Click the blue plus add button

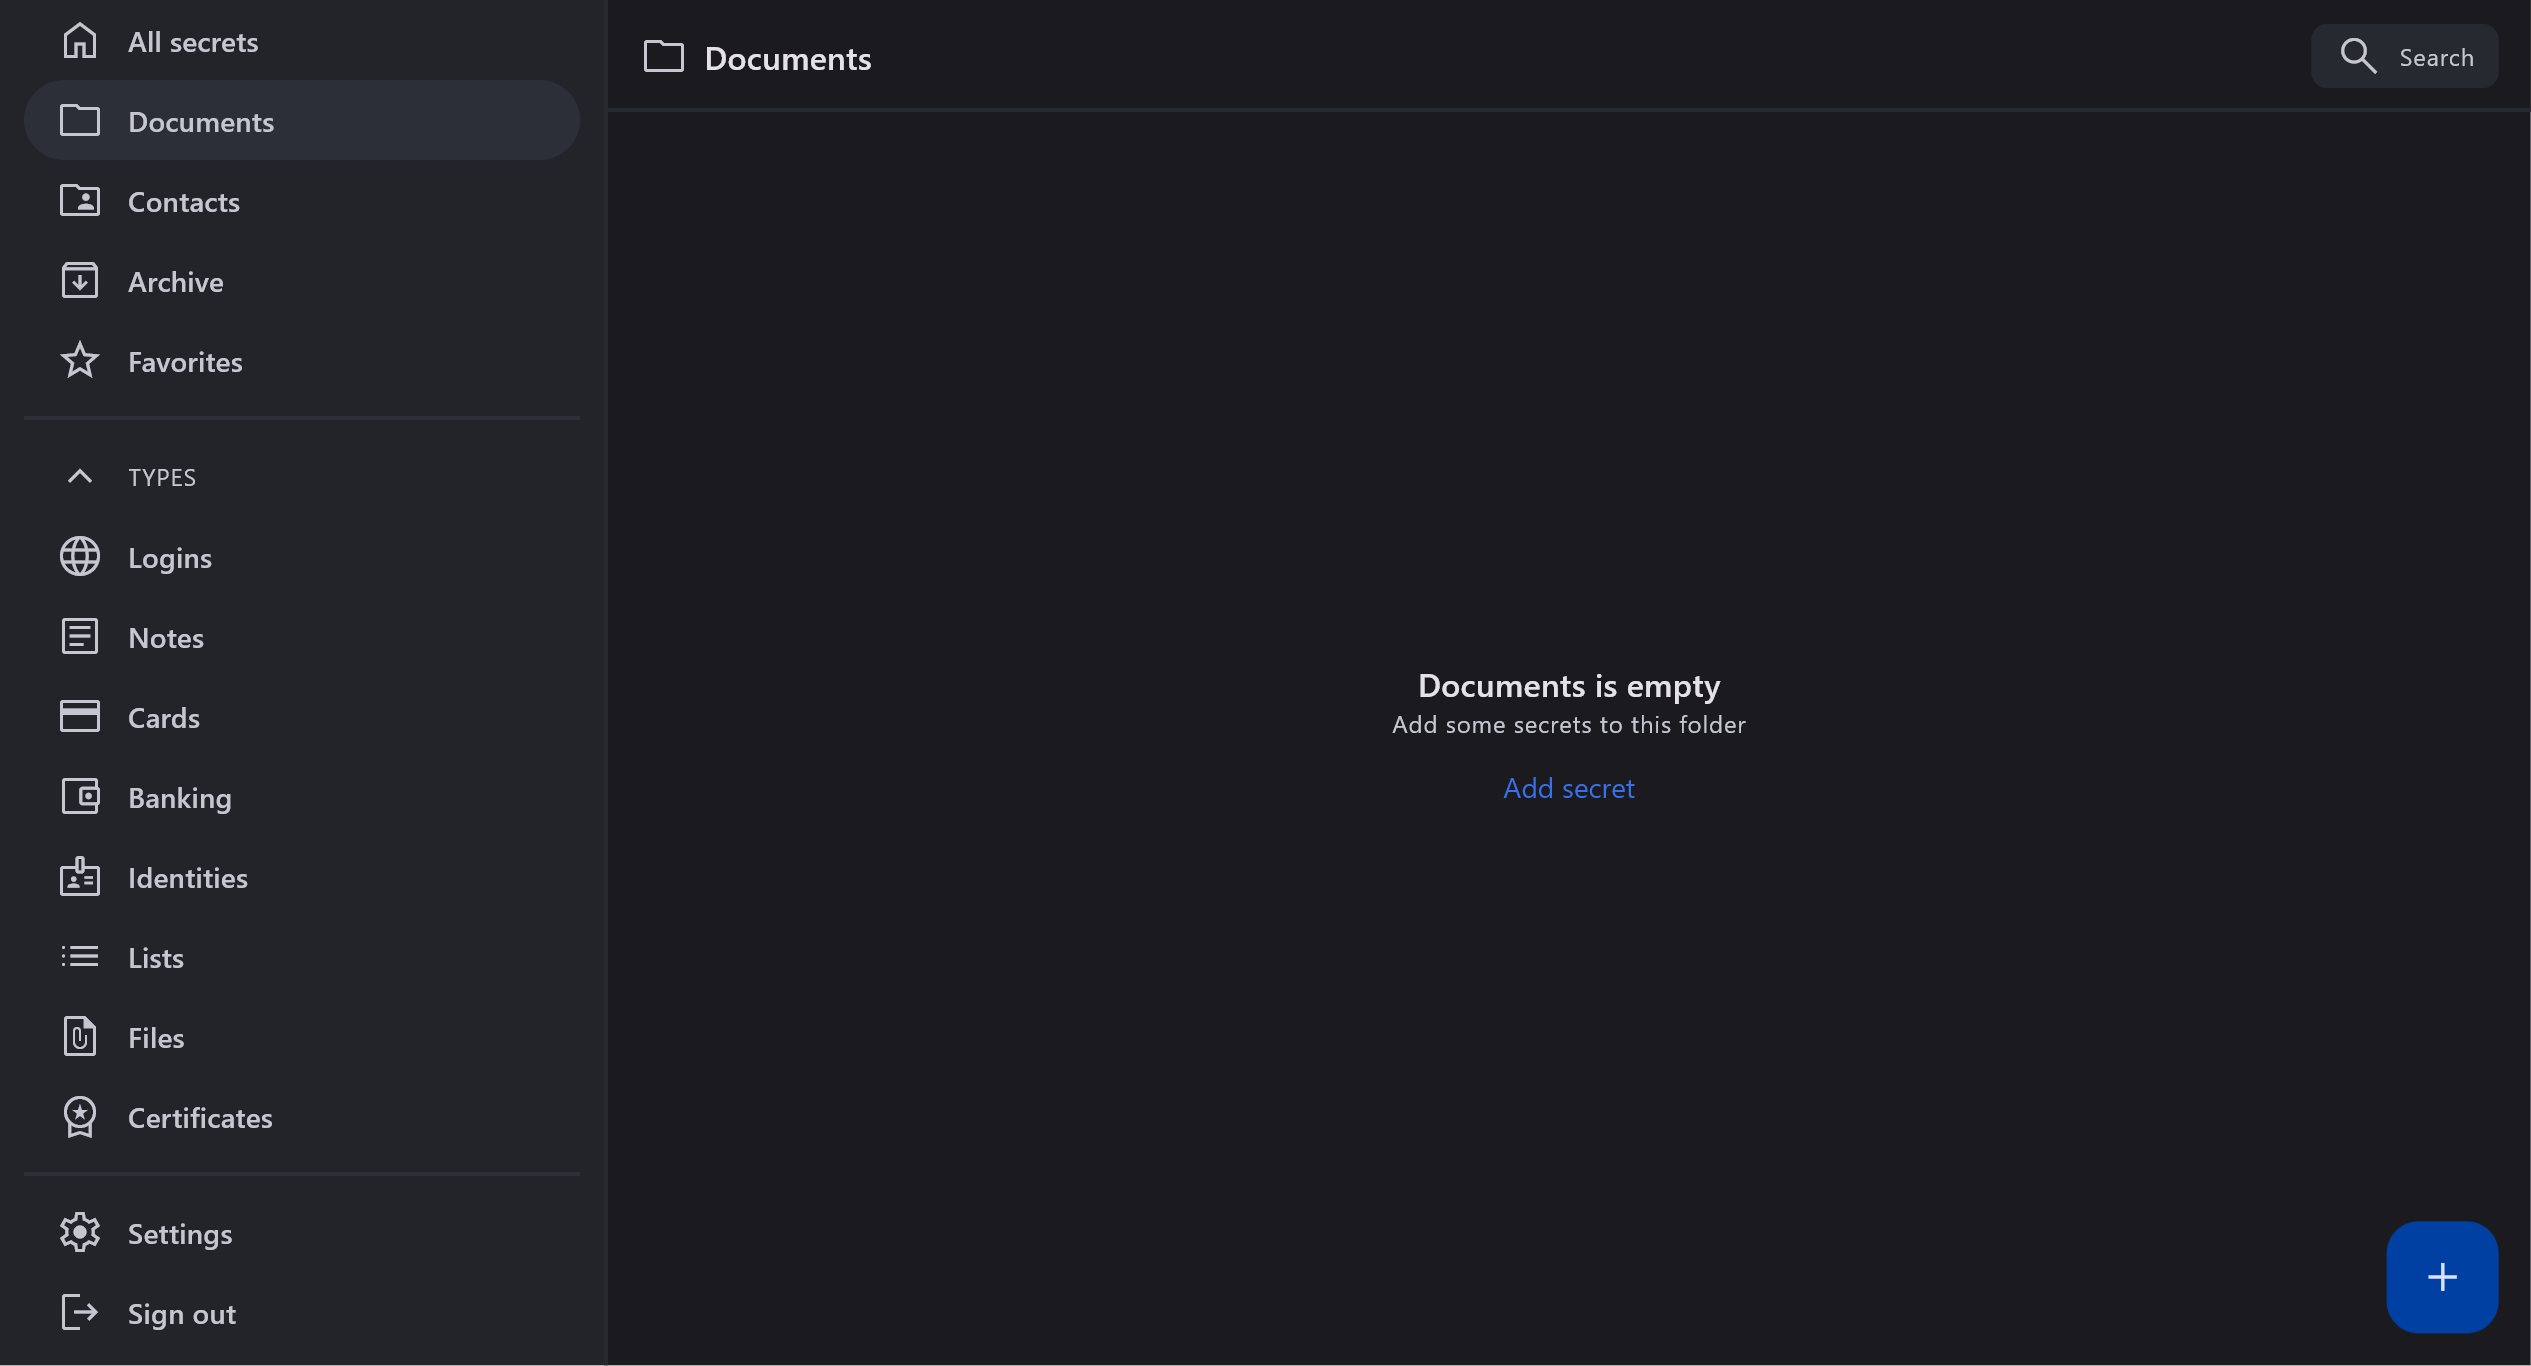click(x=2441, y=1276)
